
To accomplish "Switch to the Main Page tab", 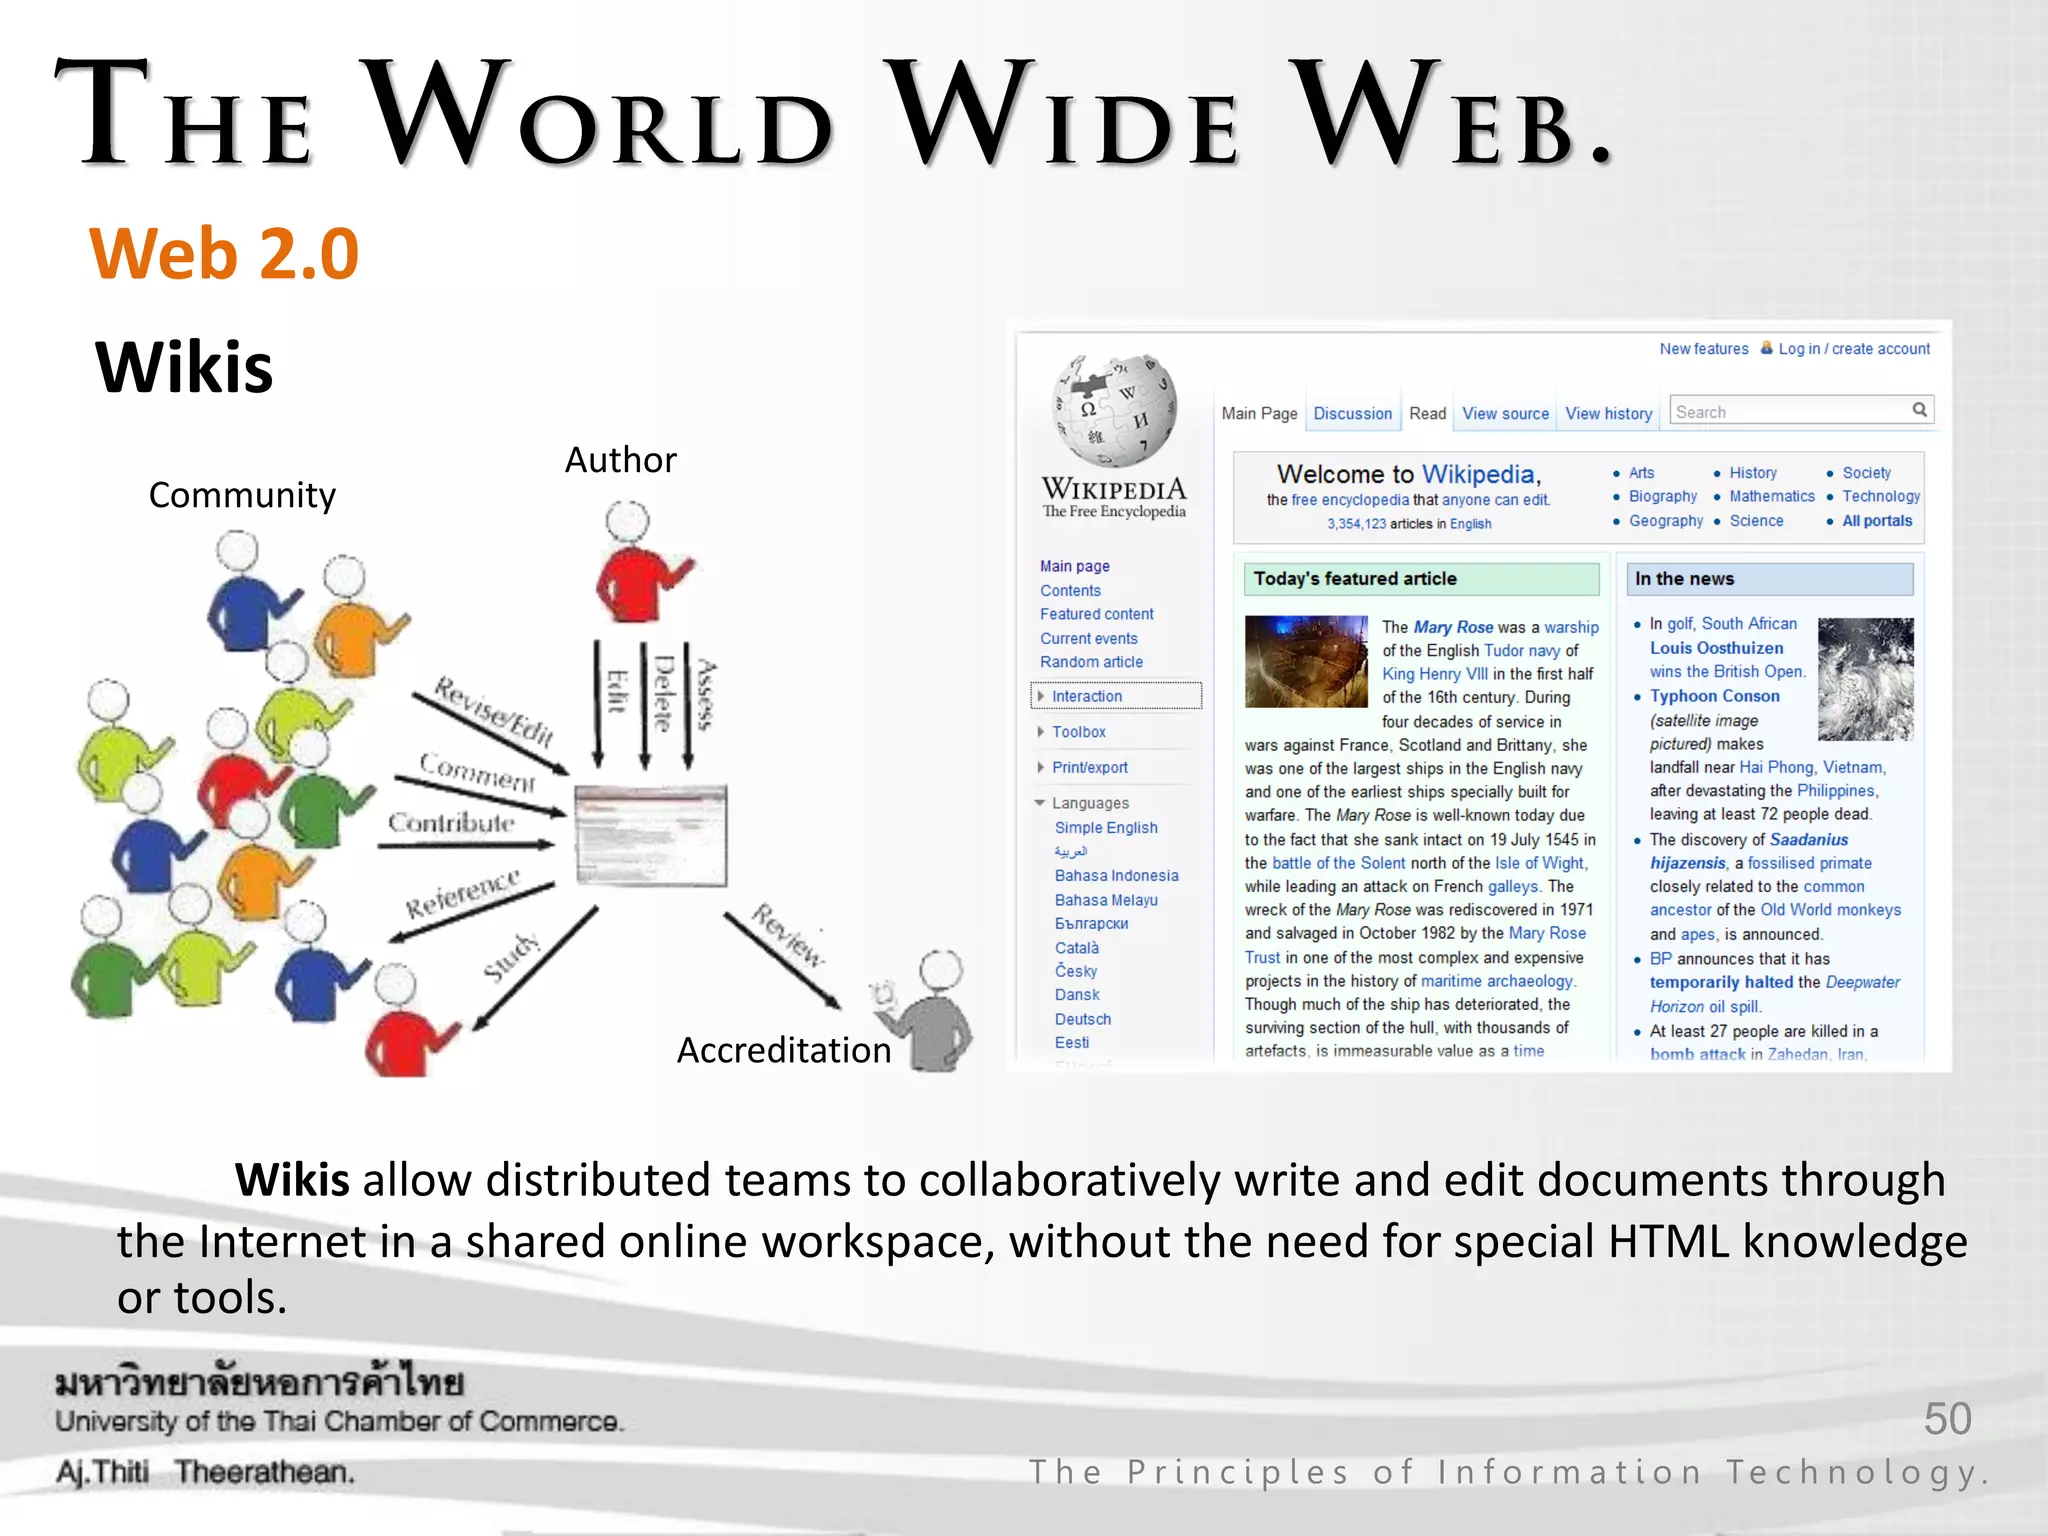I will [x=1259, y=413].
